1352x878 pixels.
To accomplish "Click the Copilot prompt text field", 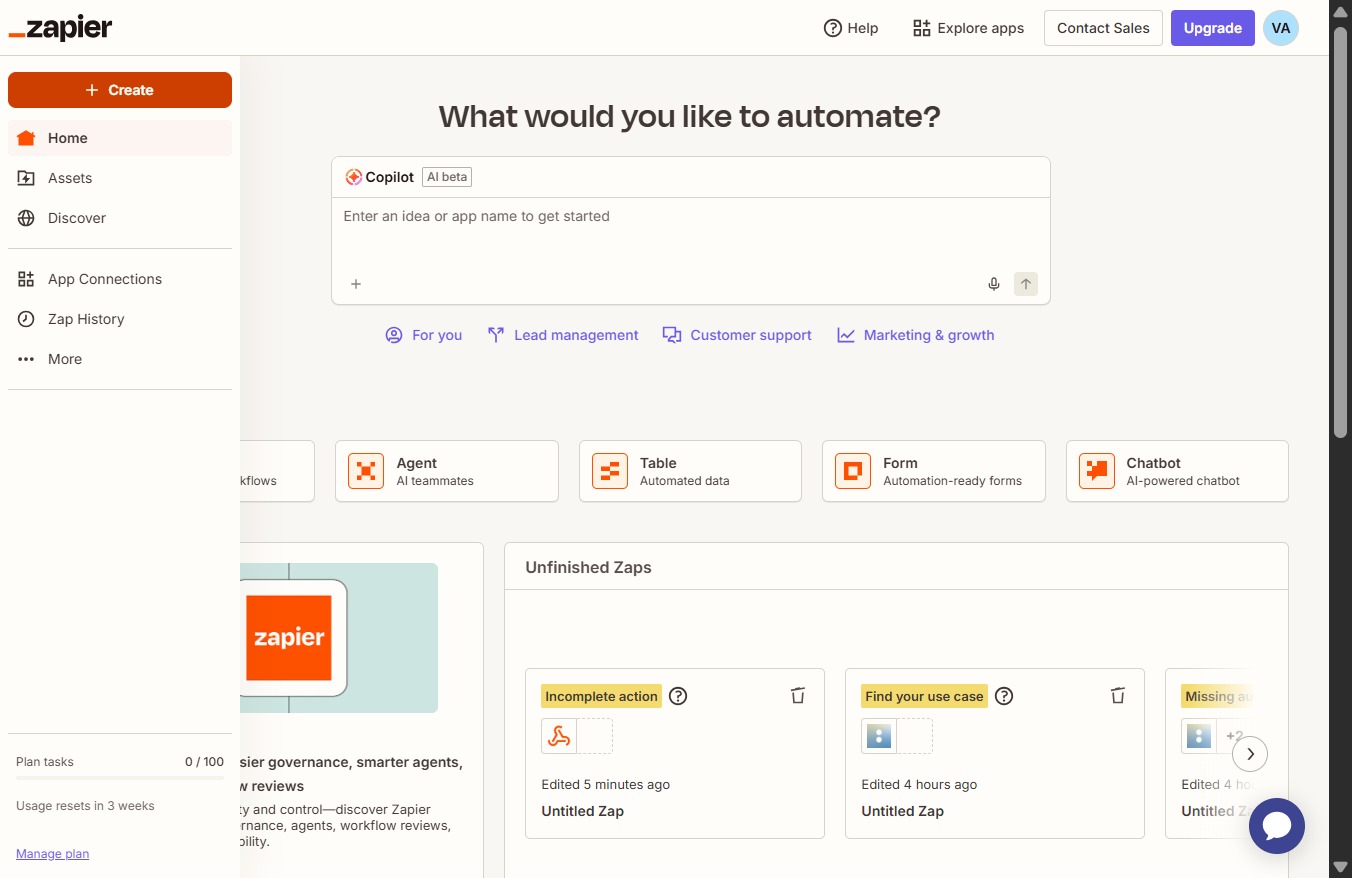I will coord(690,232).
